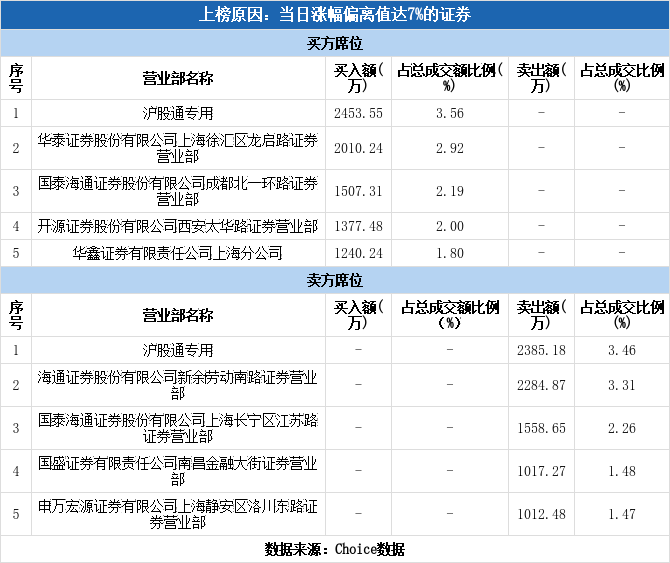Click the title 上榜原因：当日涨幅偏离值达7%的证券
The width and height of the screenshot is (670, 563).
point(335,15)
